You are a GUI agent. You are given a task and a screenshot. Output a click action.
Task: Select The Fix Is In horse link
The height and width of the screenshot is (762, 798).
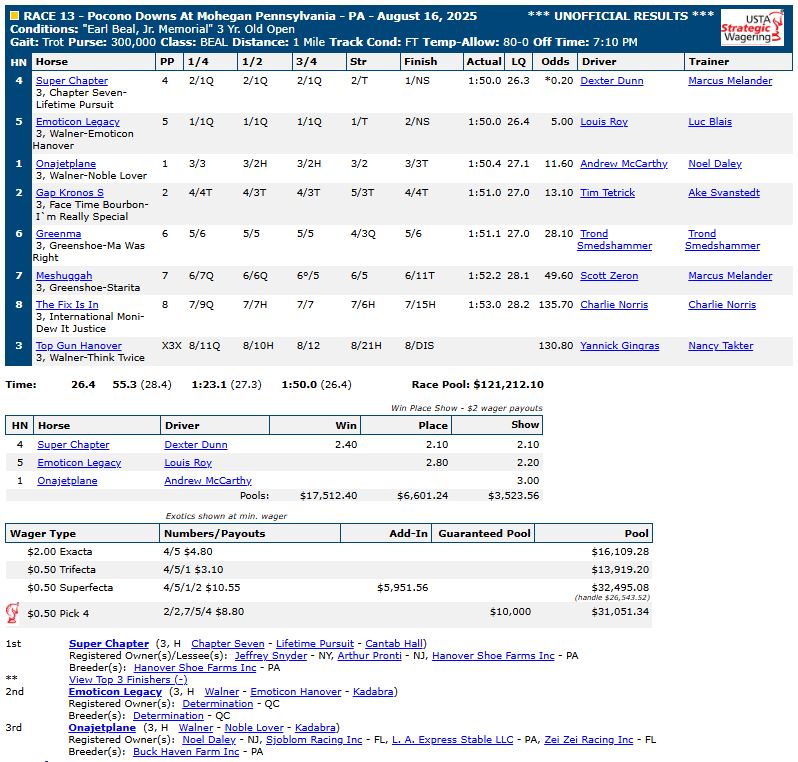tap(67, 305)
